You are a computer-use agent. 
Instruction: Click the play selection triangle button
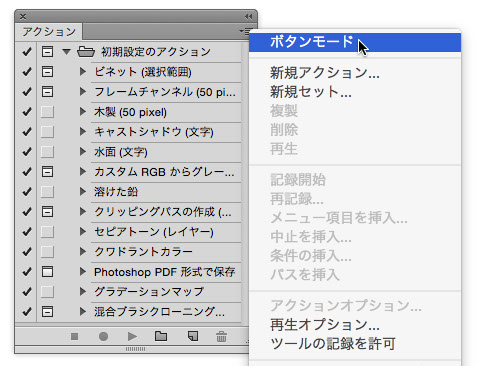point(132,337)
